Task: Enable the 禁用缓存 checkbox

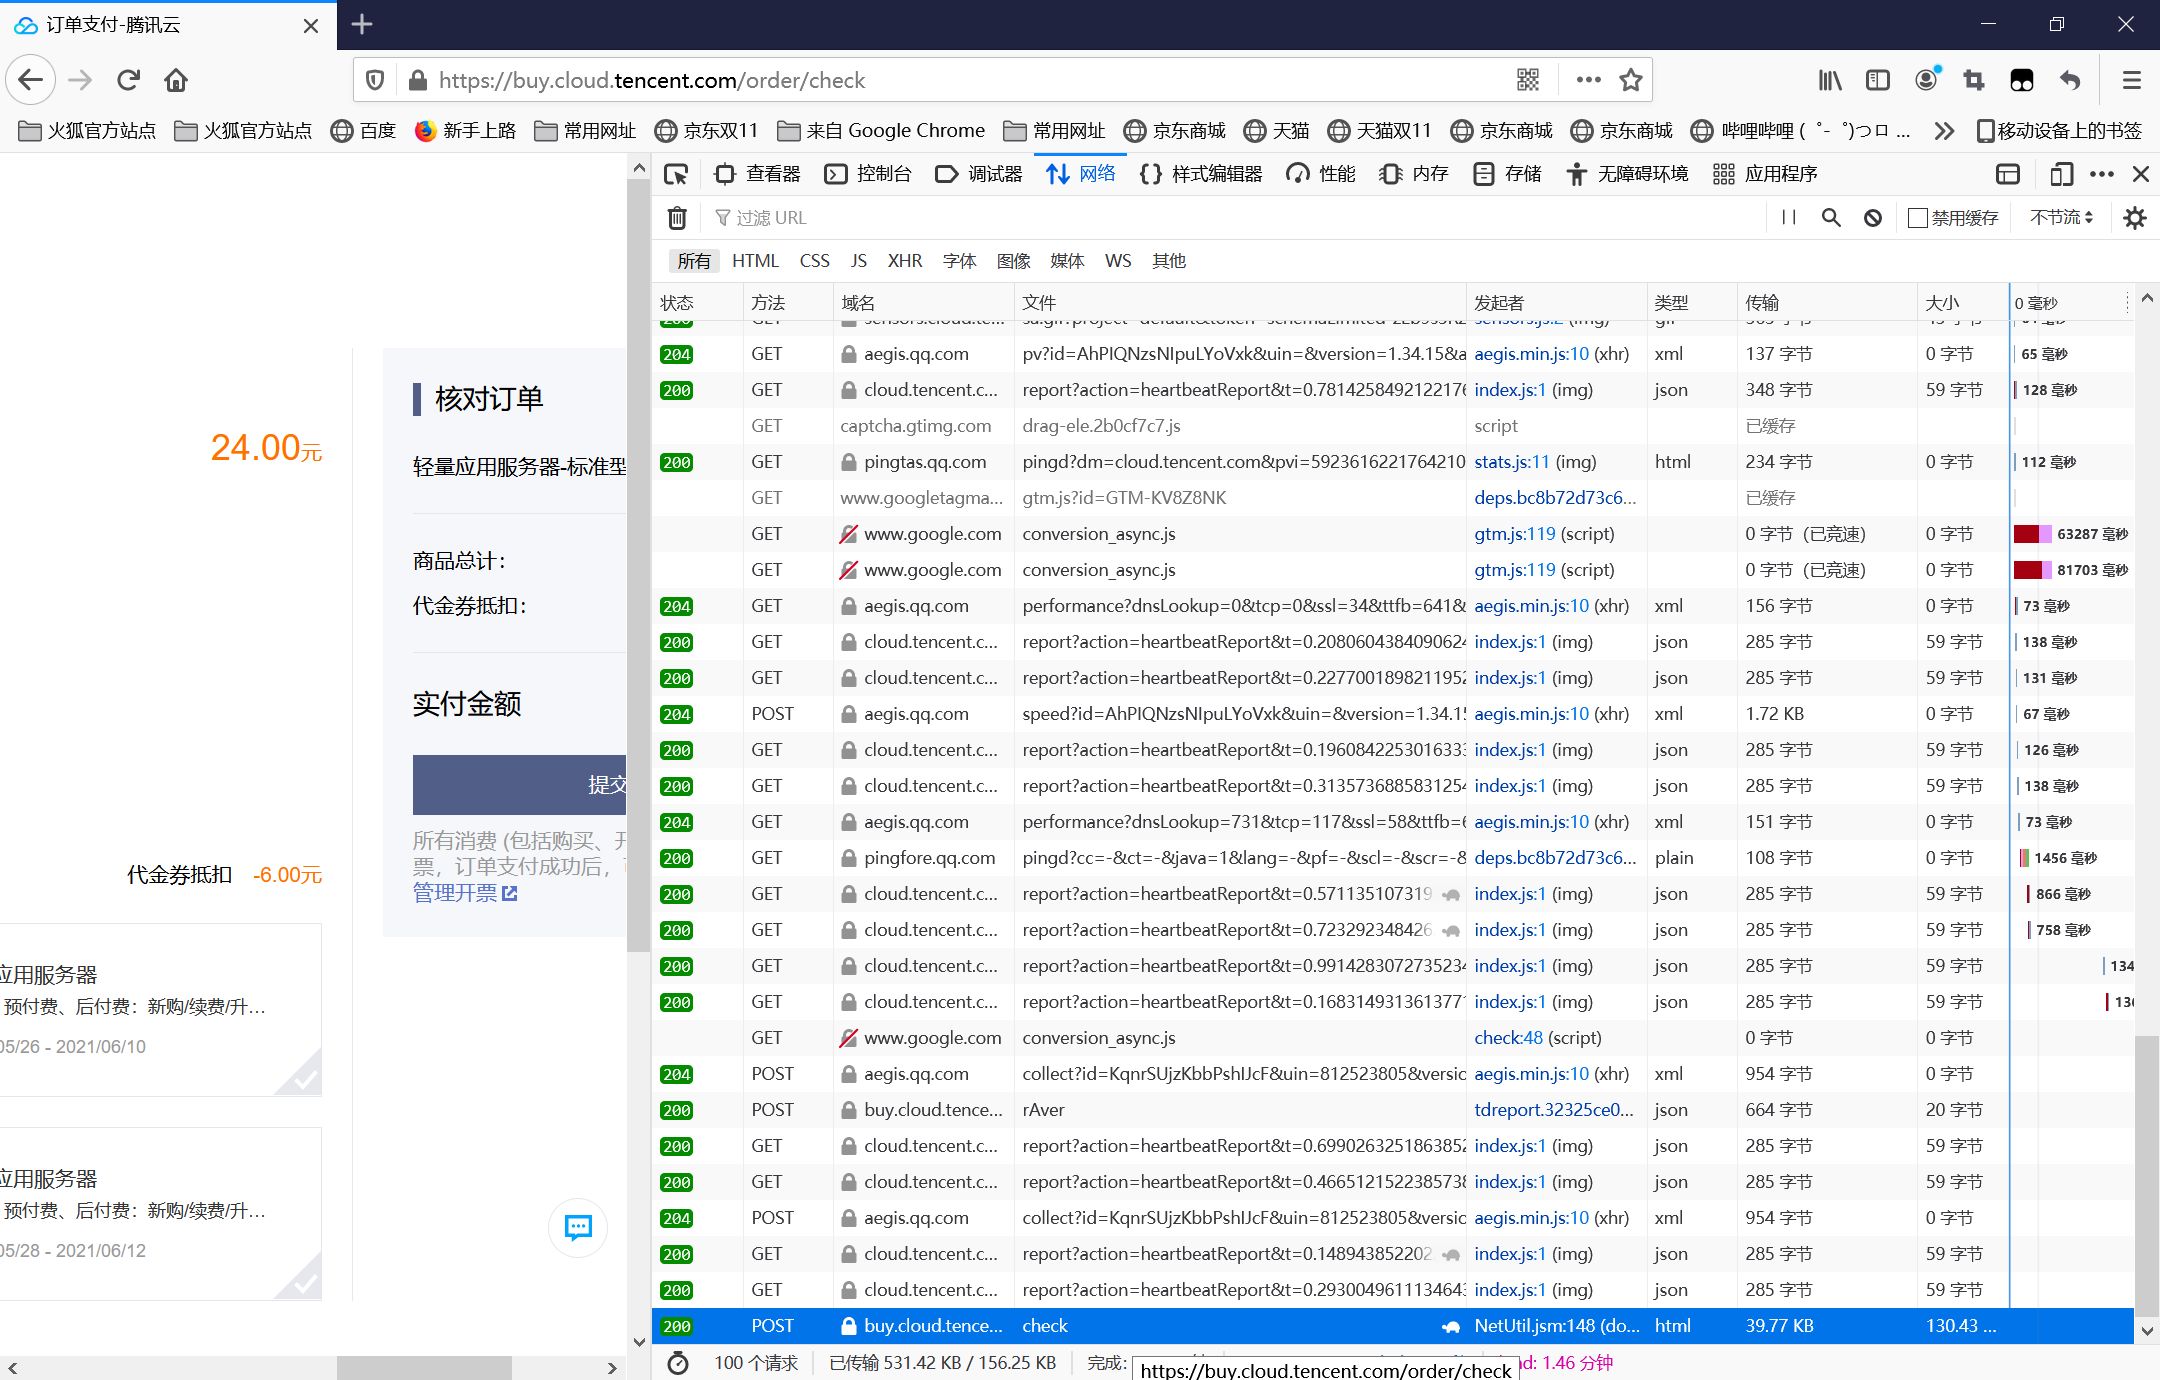Action: point(1917,217)
